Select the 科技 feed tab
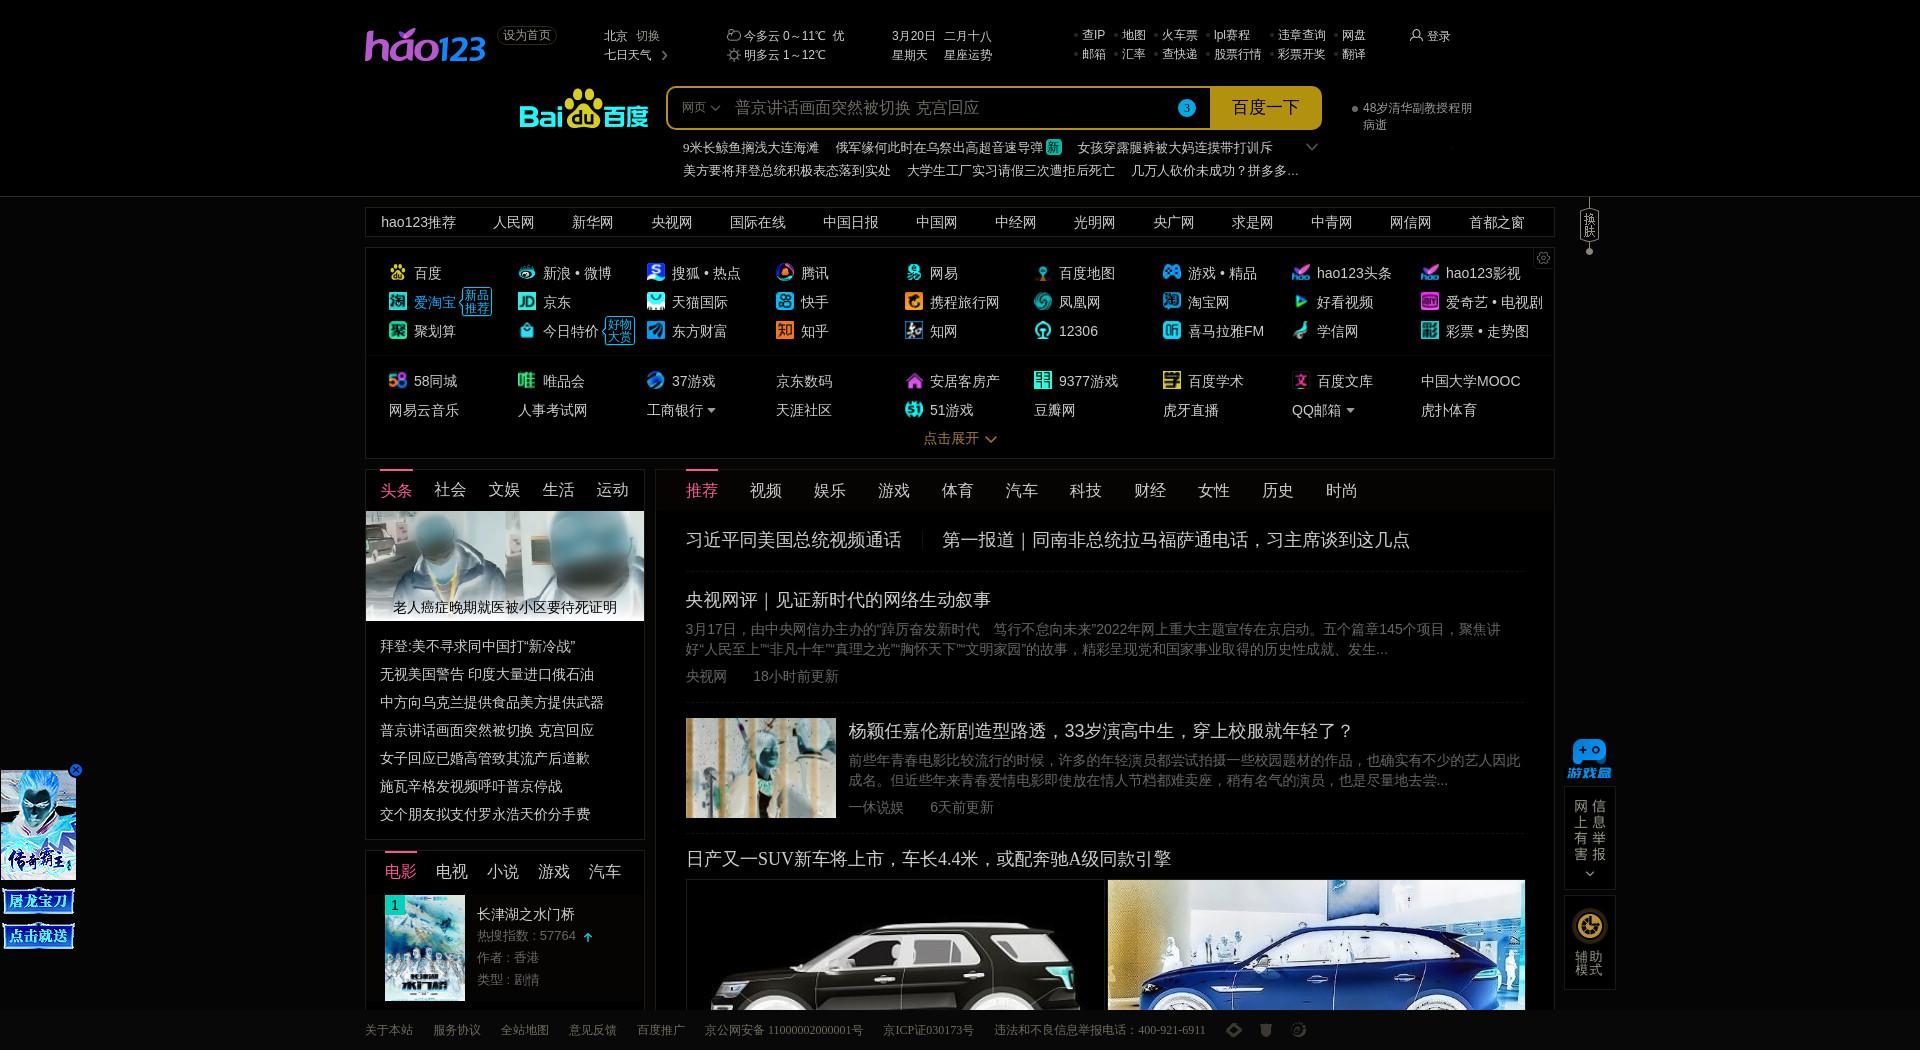Image resolution: width=1920 pixels, height=1050 pixels. (x=1086, y=491)
